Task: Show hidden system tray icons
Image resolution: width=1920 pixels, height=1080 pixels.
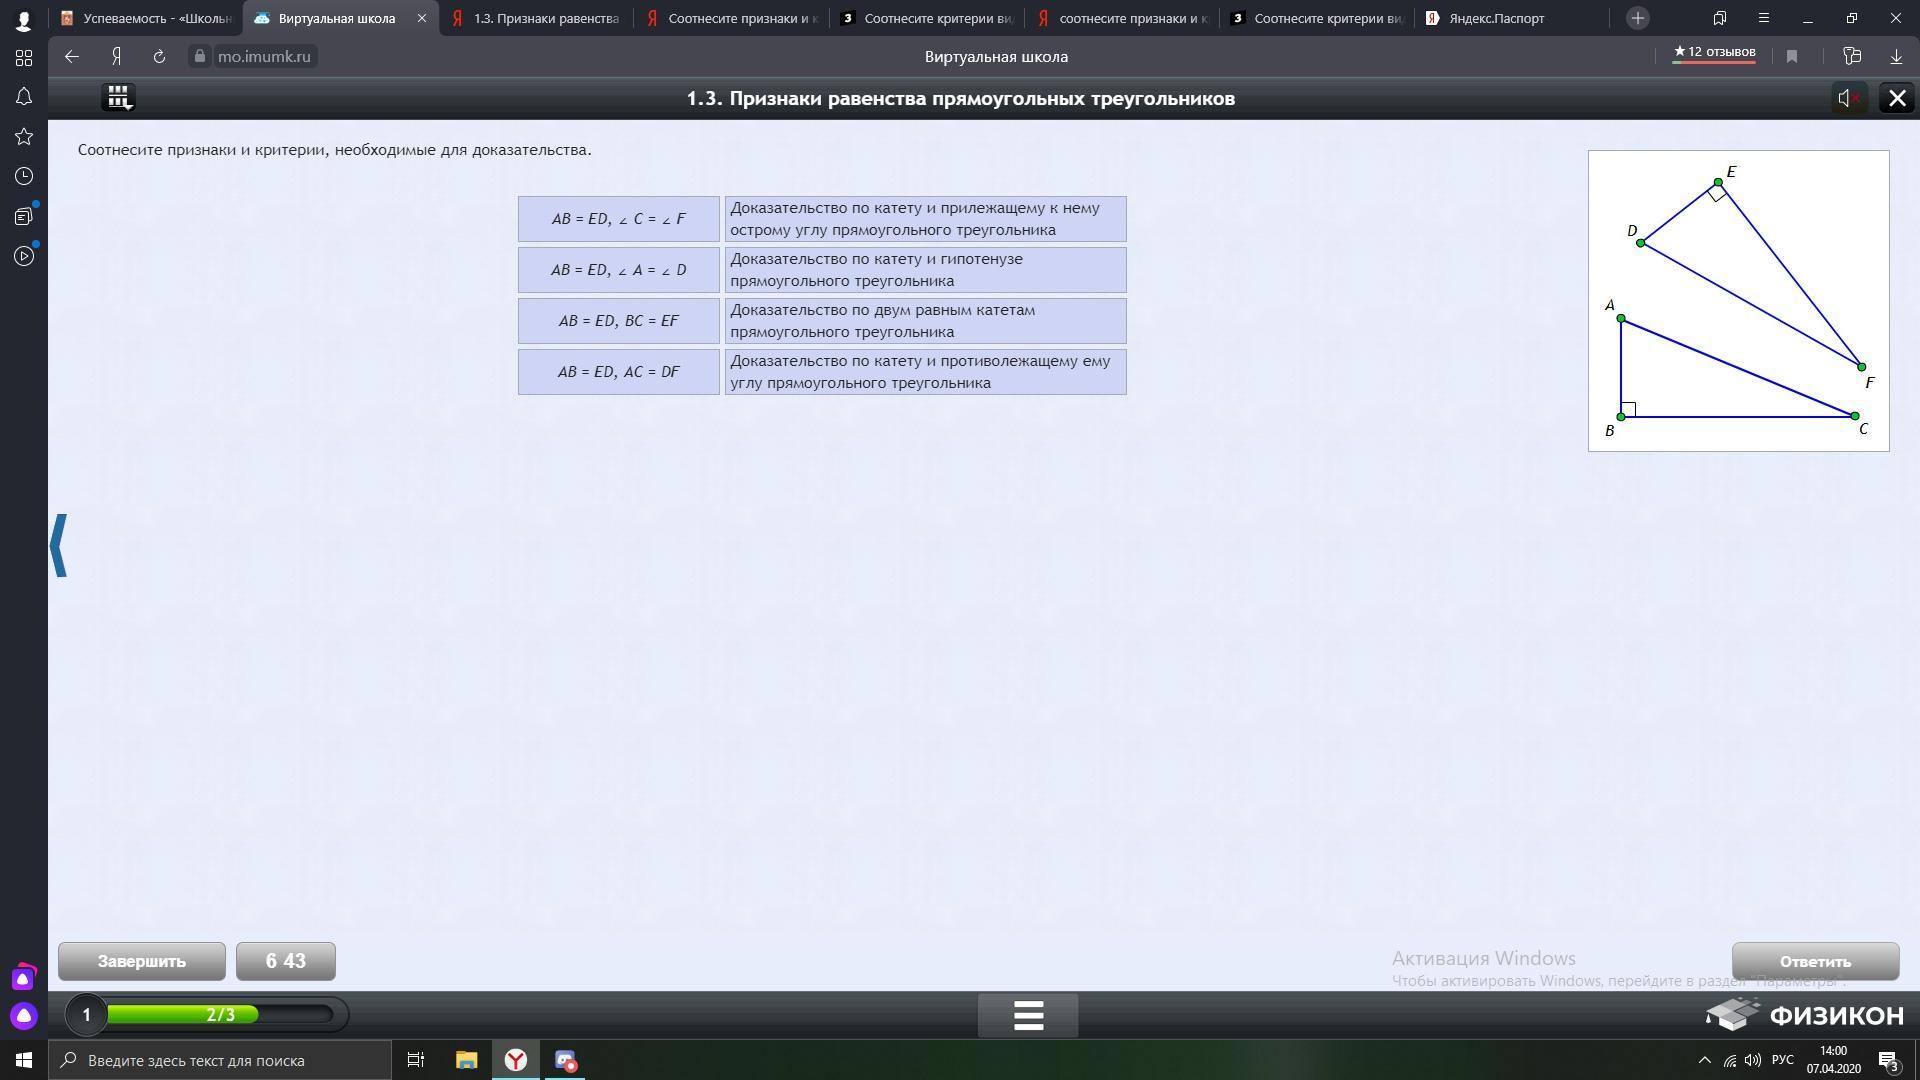Action: pyautogui.click(x=1705, y=1060)
